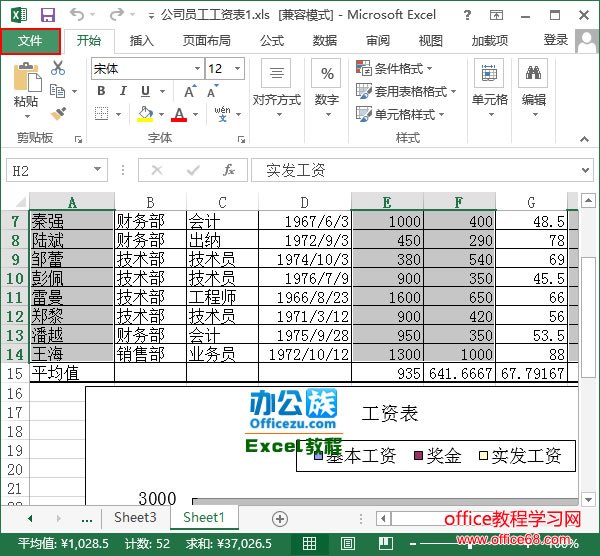Expand the font name dropdown 宋体

click(x=197, y=68)
